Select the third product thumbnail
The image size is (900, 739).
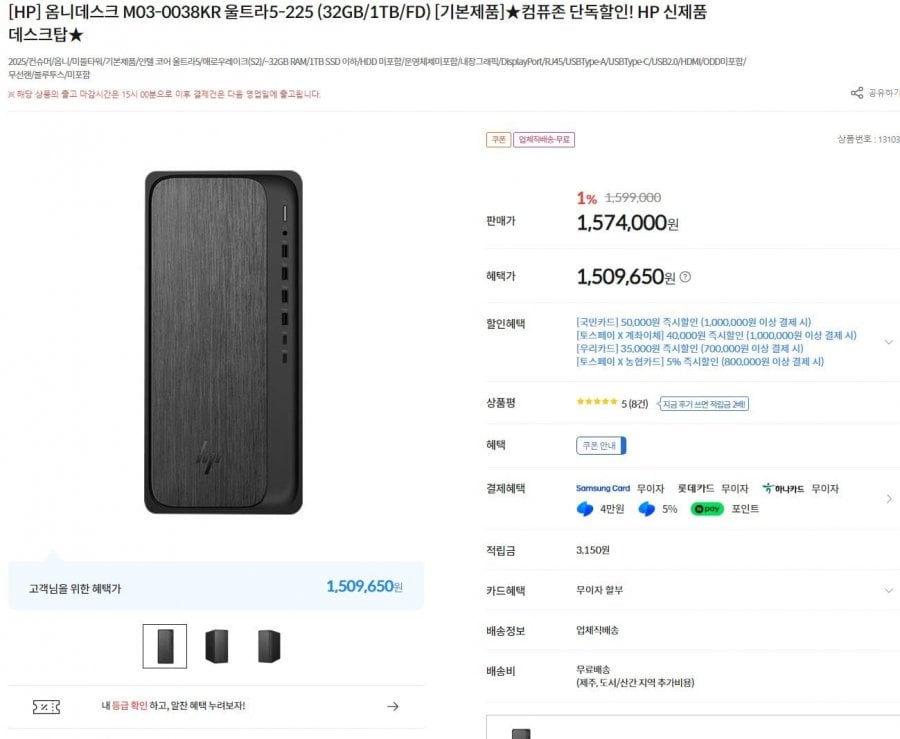(x=268, y=646)
